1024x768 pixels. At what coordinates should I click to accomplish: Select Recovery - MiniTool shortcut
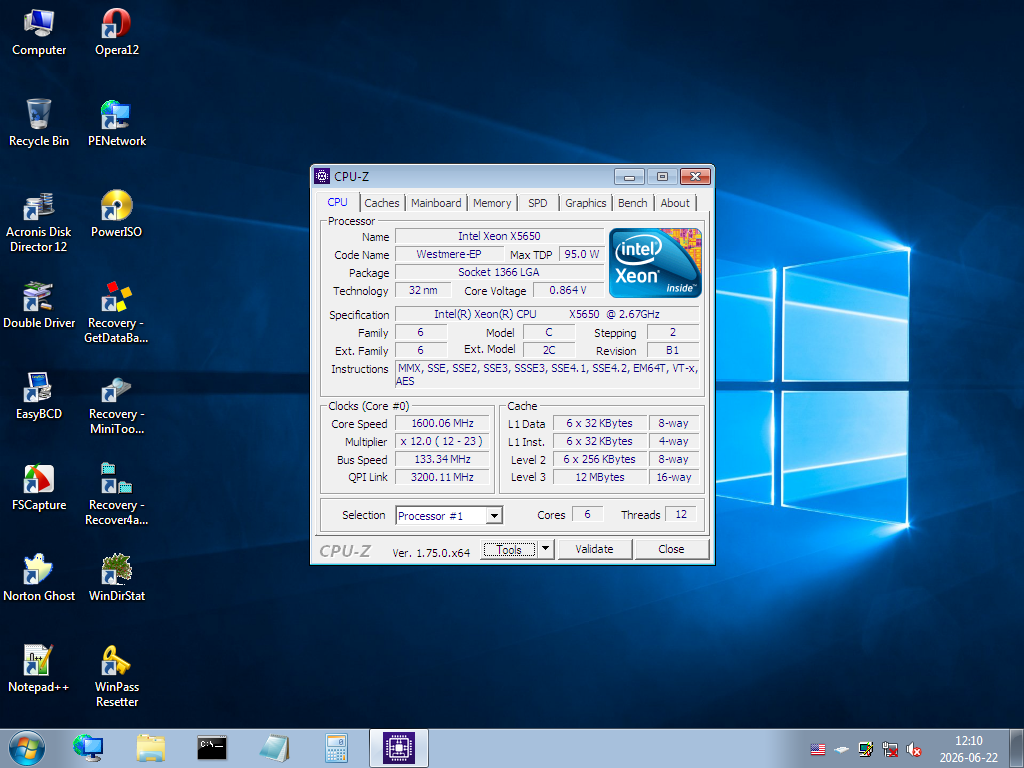pyautogui.click(x=116, y=404)
